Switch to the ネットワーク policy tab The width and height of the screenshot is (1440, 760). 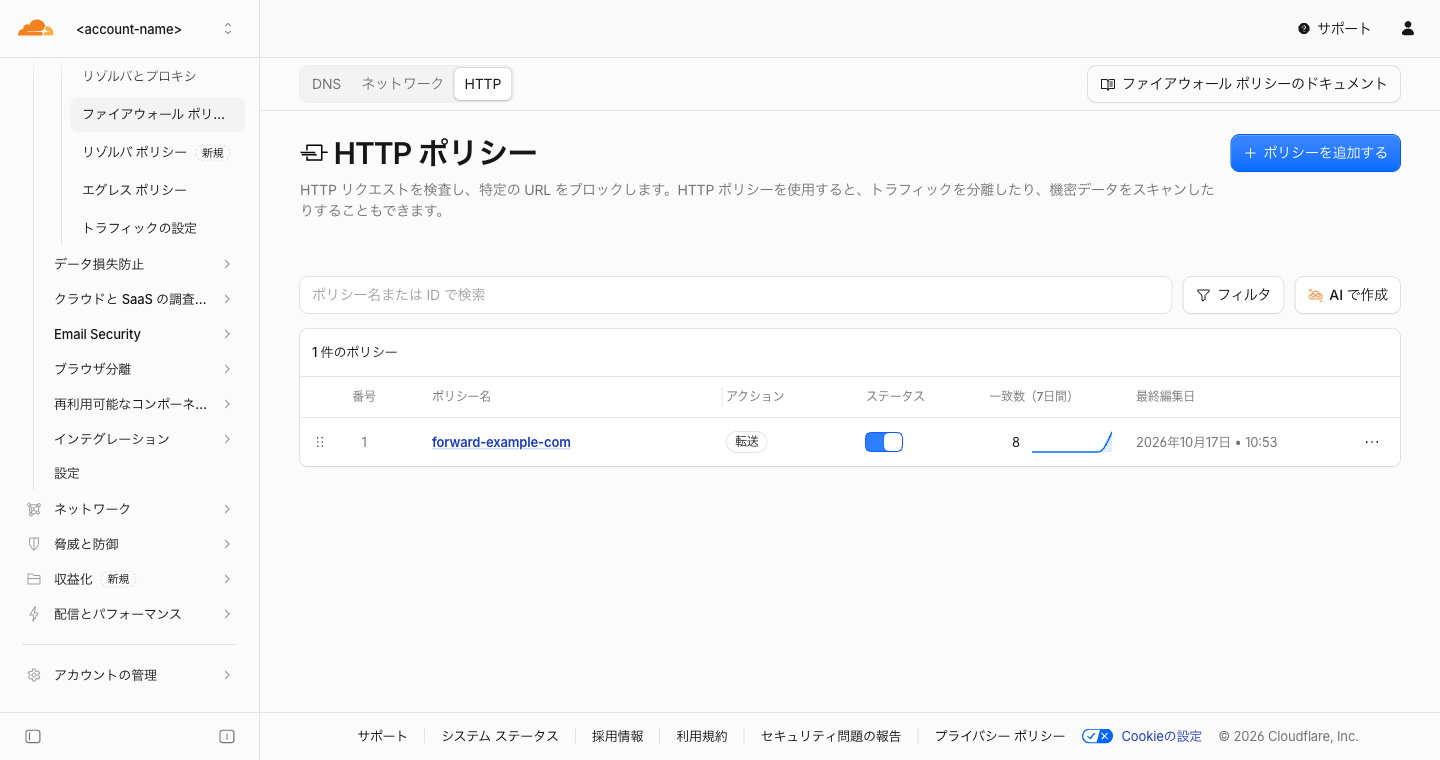click(x=402, y=84)
